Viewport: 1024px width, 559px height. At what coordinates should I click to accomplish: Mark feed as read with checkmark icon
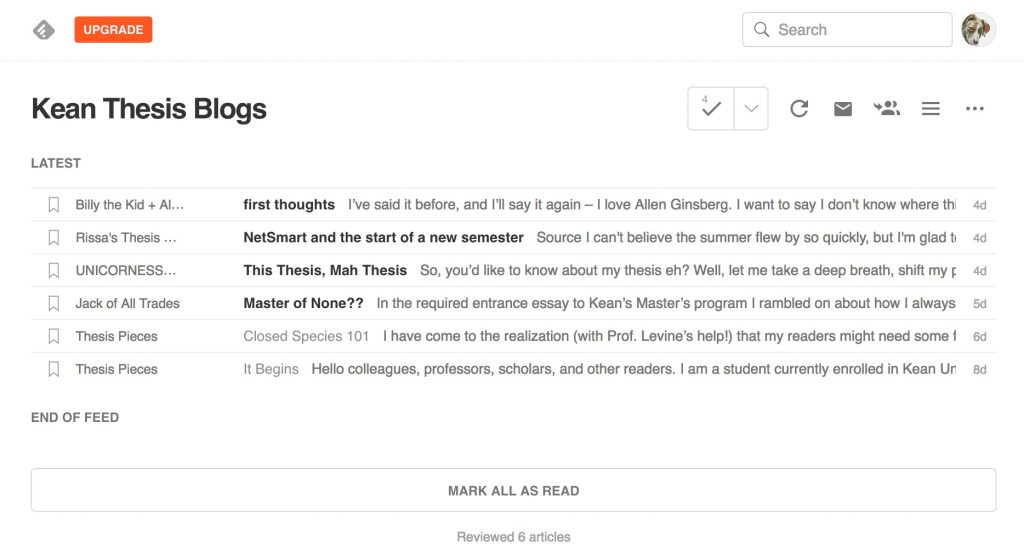(x=711, y=109)
